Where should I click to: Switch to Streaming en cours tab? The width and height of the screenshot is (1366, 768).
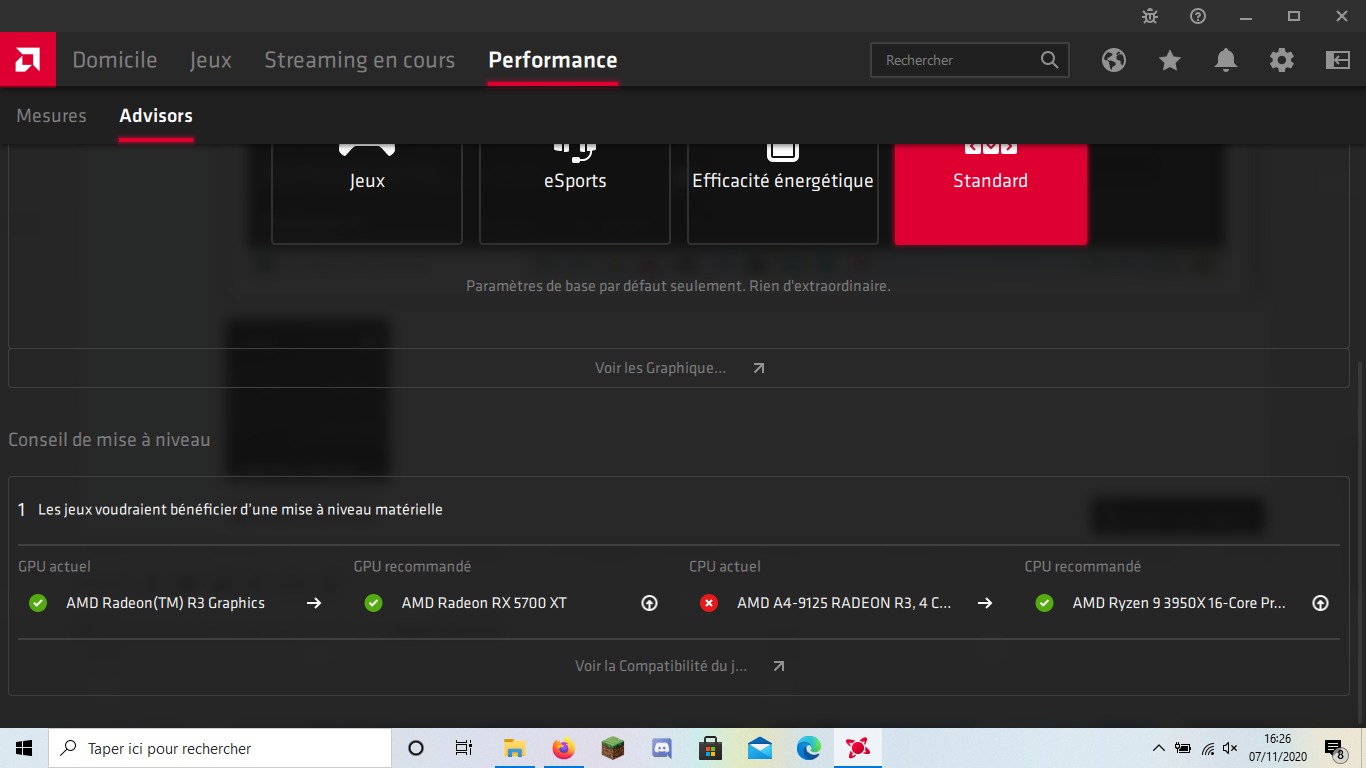pyautogui.click(x=360, y=60)
